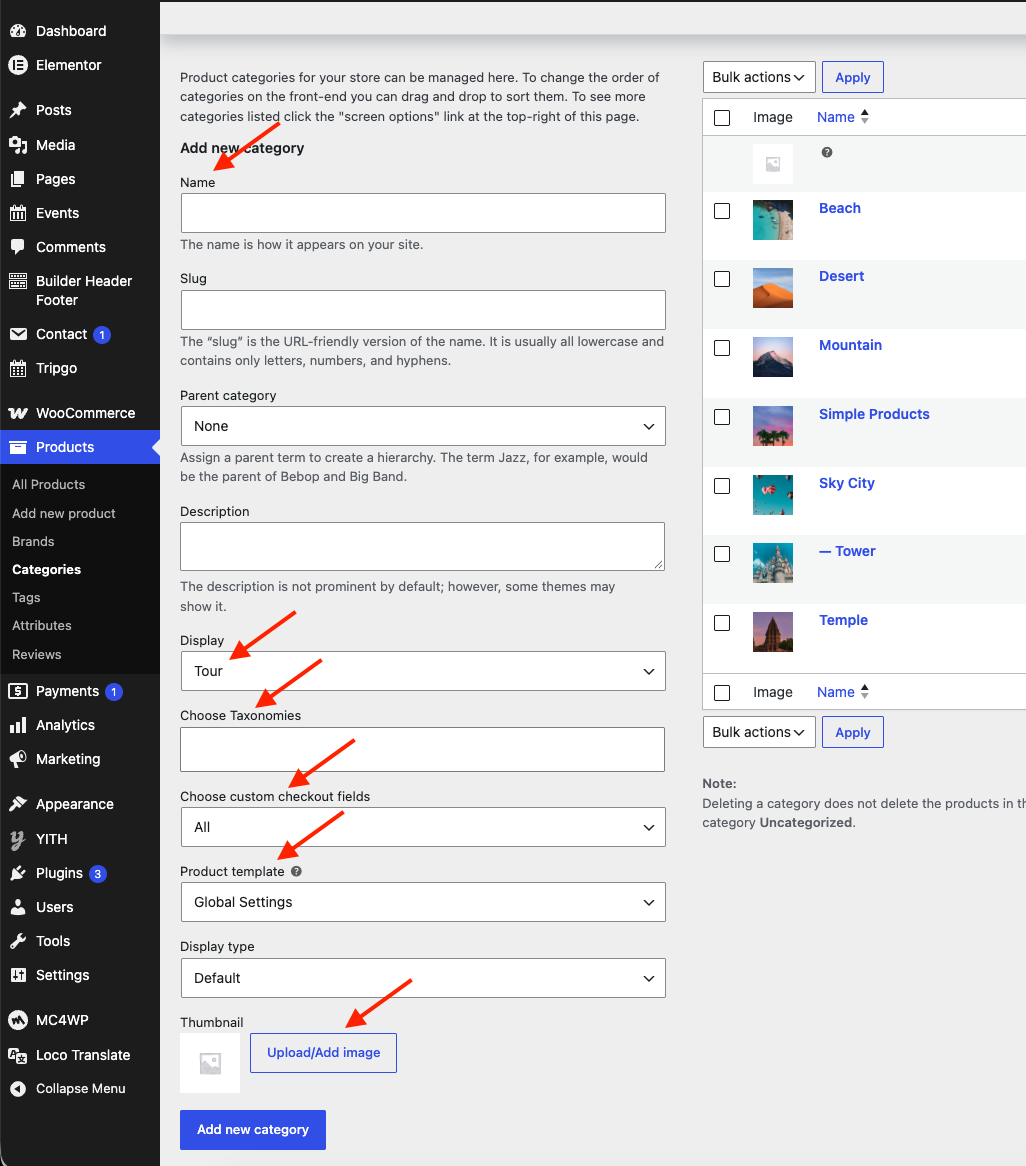Image resolution: width=1026 pixels, height=1166 pixels.
Task: Click the Builder Header Footer icon
Action: click(18, 281)
